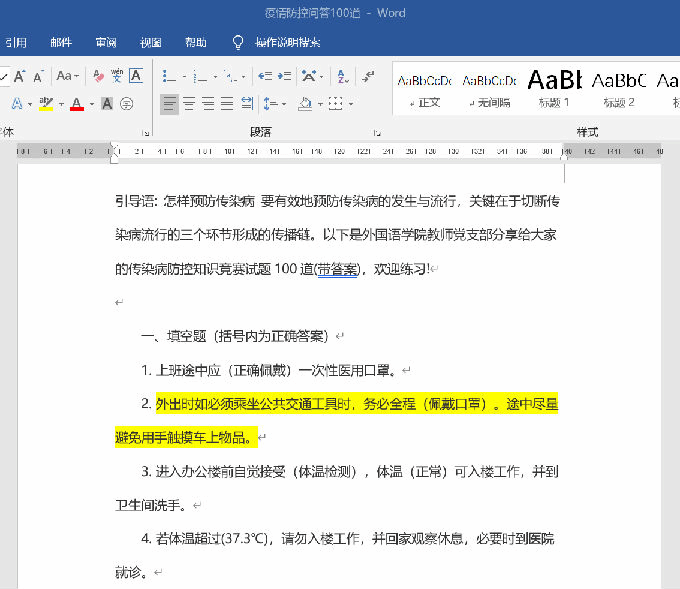Screen dimensions: 680x589
Task: Click the Increase Indent icon
Action: click(282, 76)
